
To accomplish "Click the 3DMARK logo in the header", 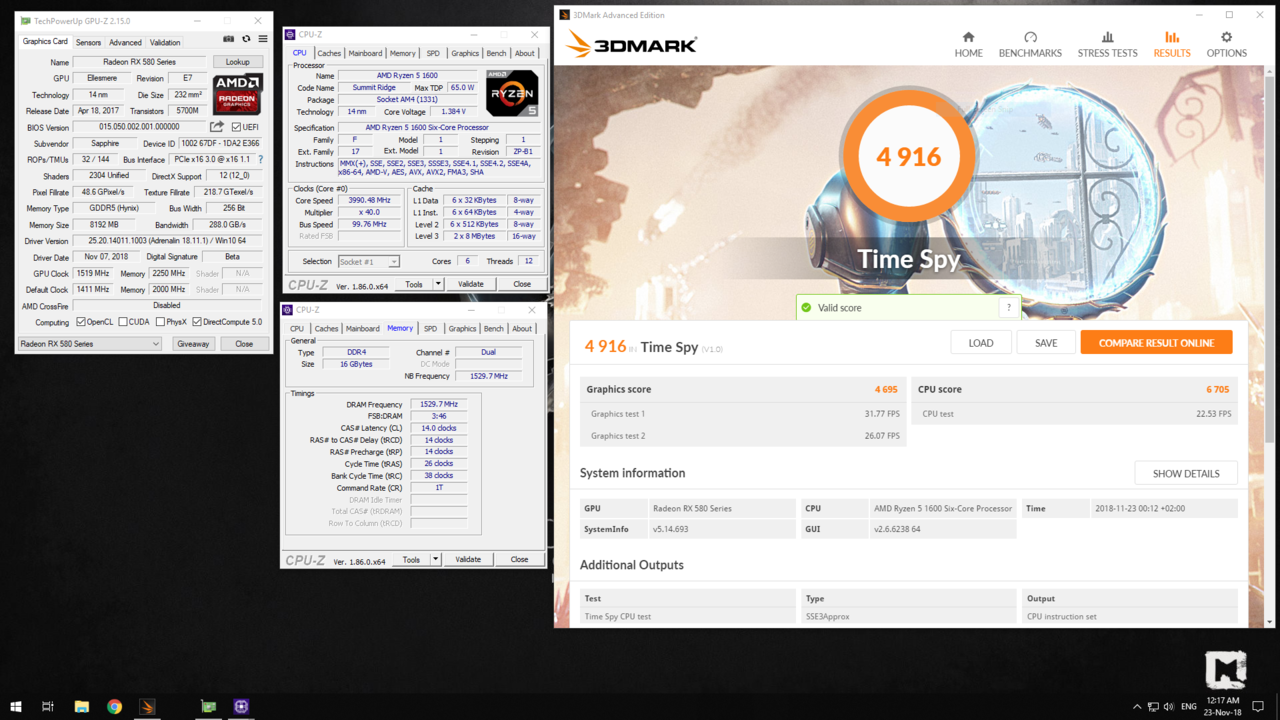I will point(631,44).
